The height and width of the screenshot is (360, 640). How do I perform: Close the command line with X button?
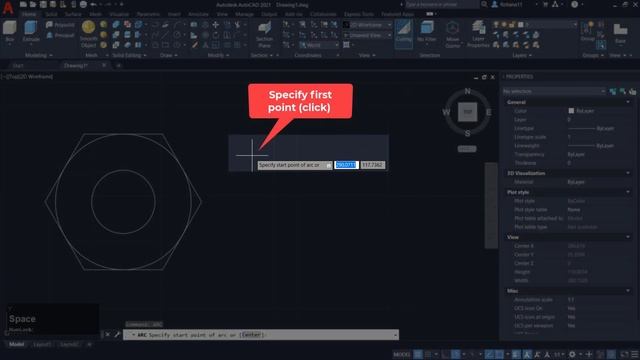click(x=108, y=335)
